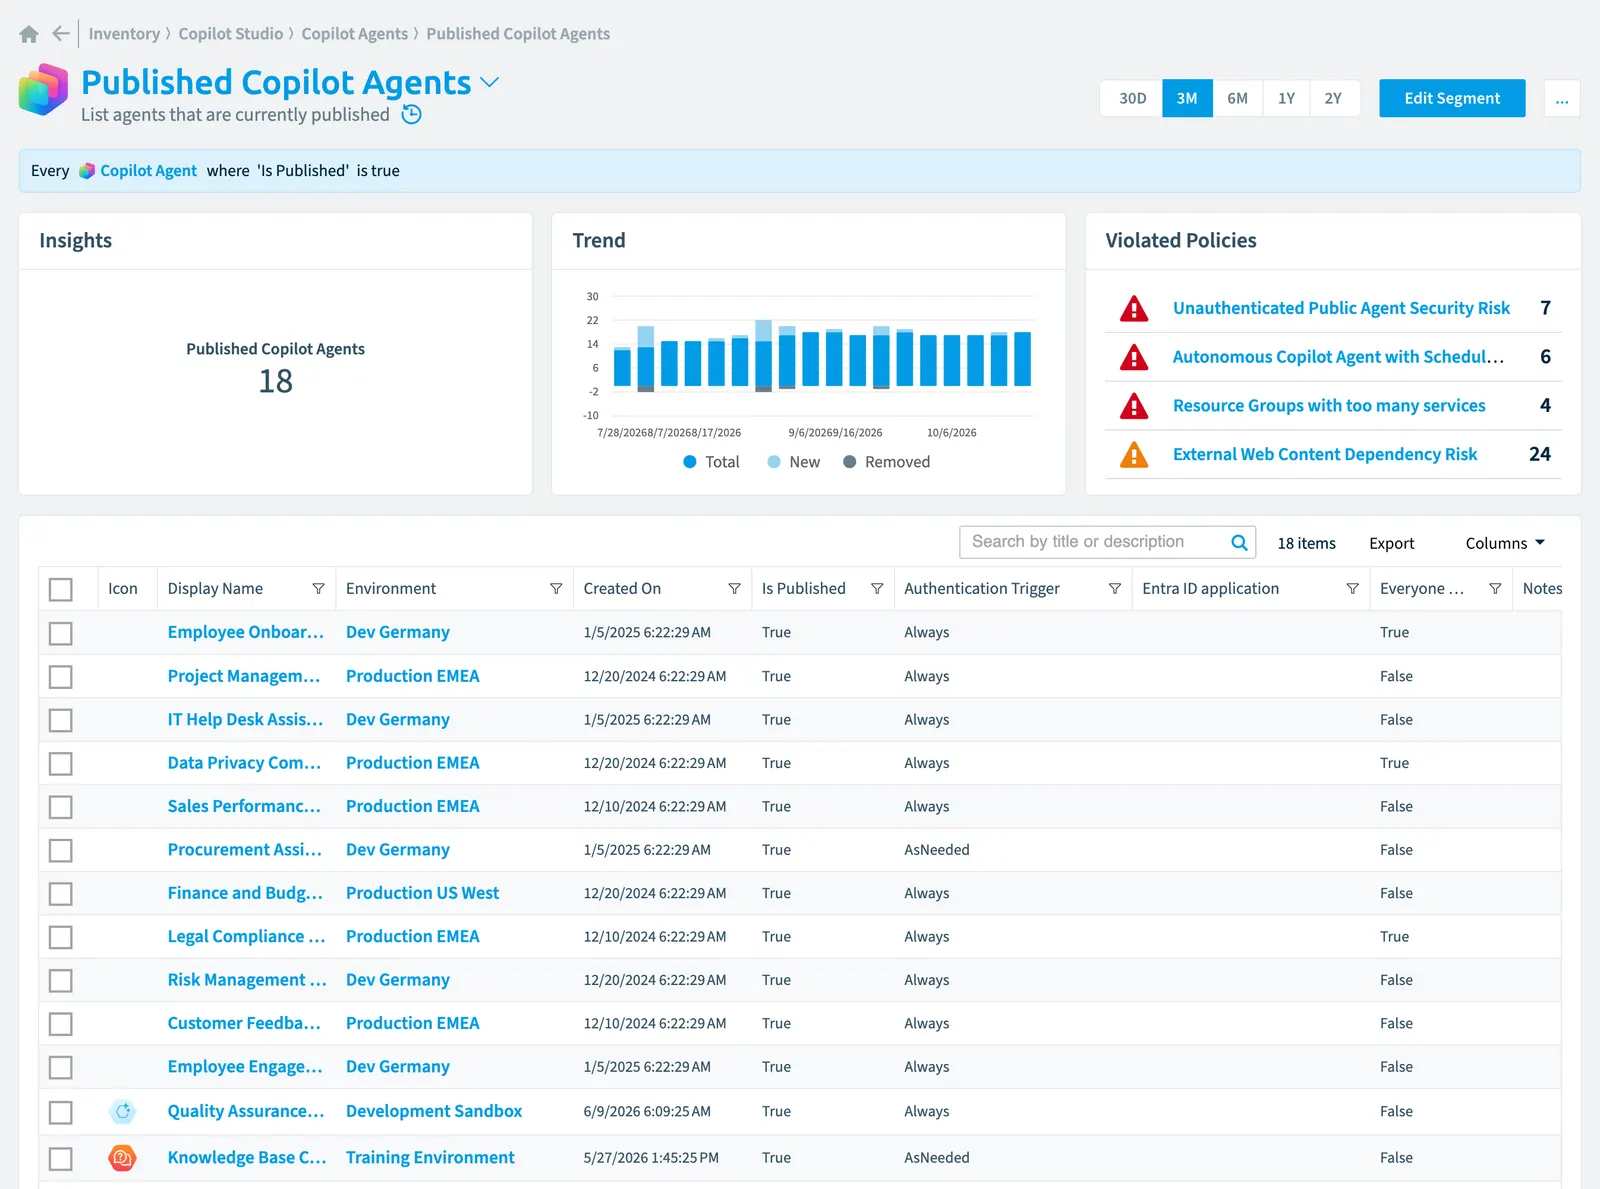Expand the Published Copilot Agents title chevron
The height and width of the screenshot is (1189, 1600).
pos(490,82)
